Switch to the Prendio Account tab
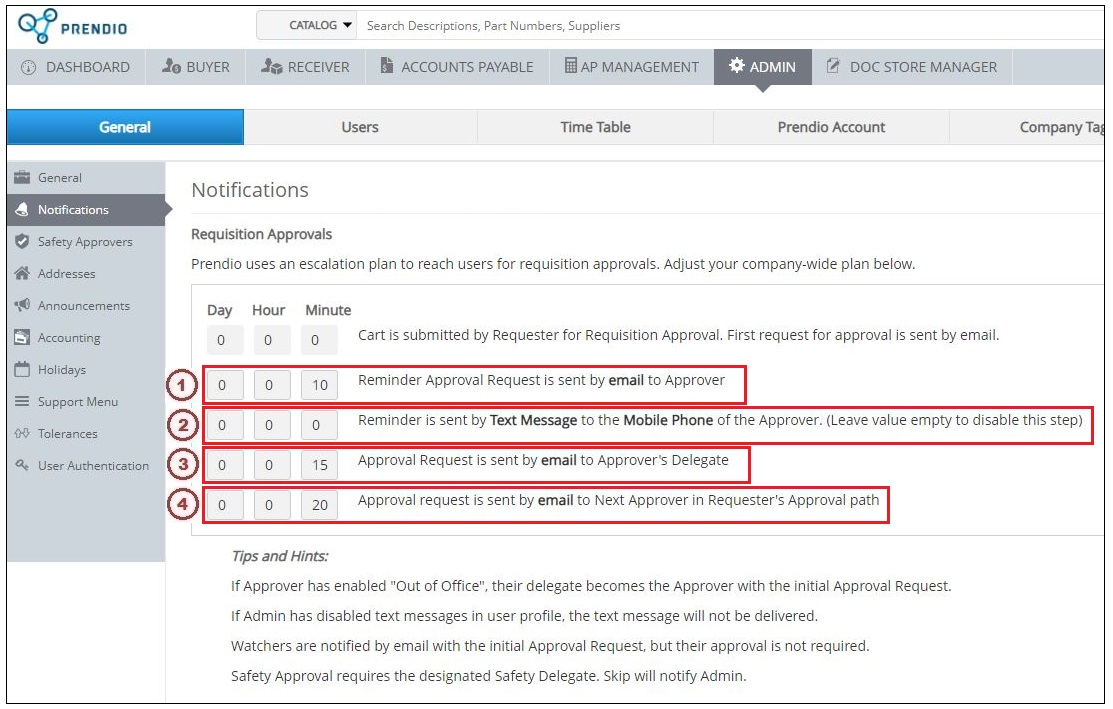The width and height of the screenshot is (1113, 709). tap(830, 127)
